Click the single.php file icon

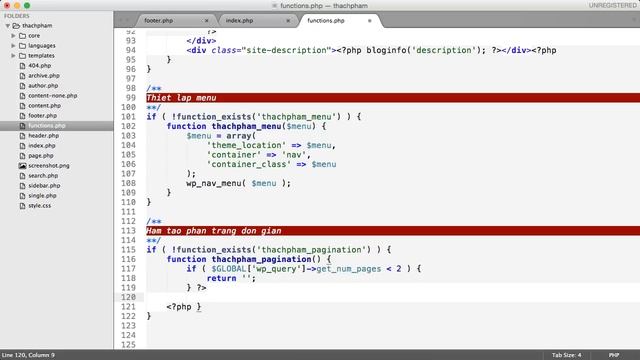pyautogui.click(x=22, y=196)
